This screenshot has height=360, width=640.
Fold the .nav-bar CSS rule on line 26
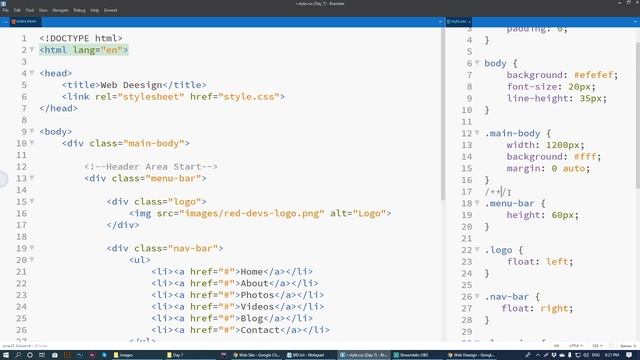477,297
